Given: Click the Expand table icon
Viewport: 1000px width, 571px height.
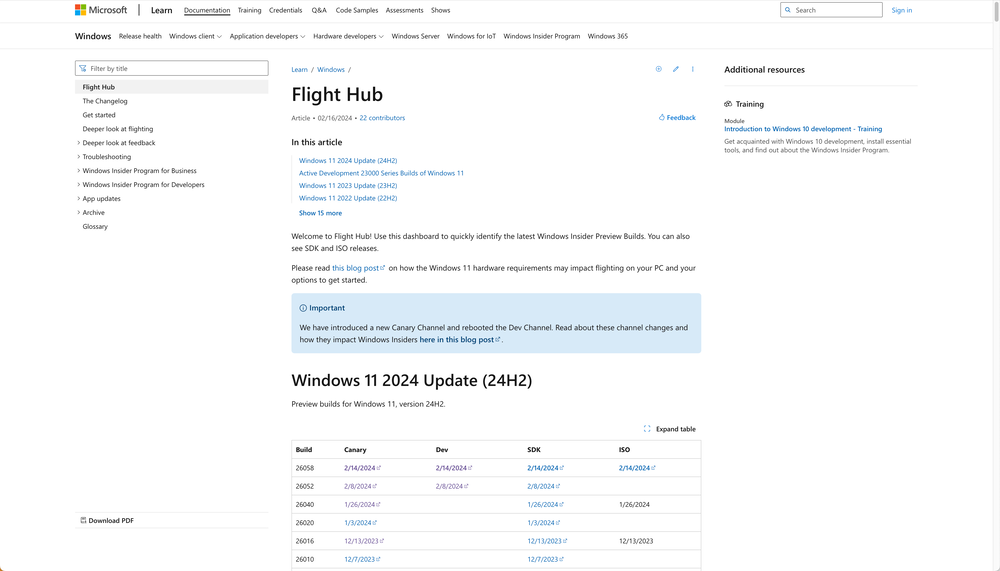Looking at the screenshot, I should [647, 429].
